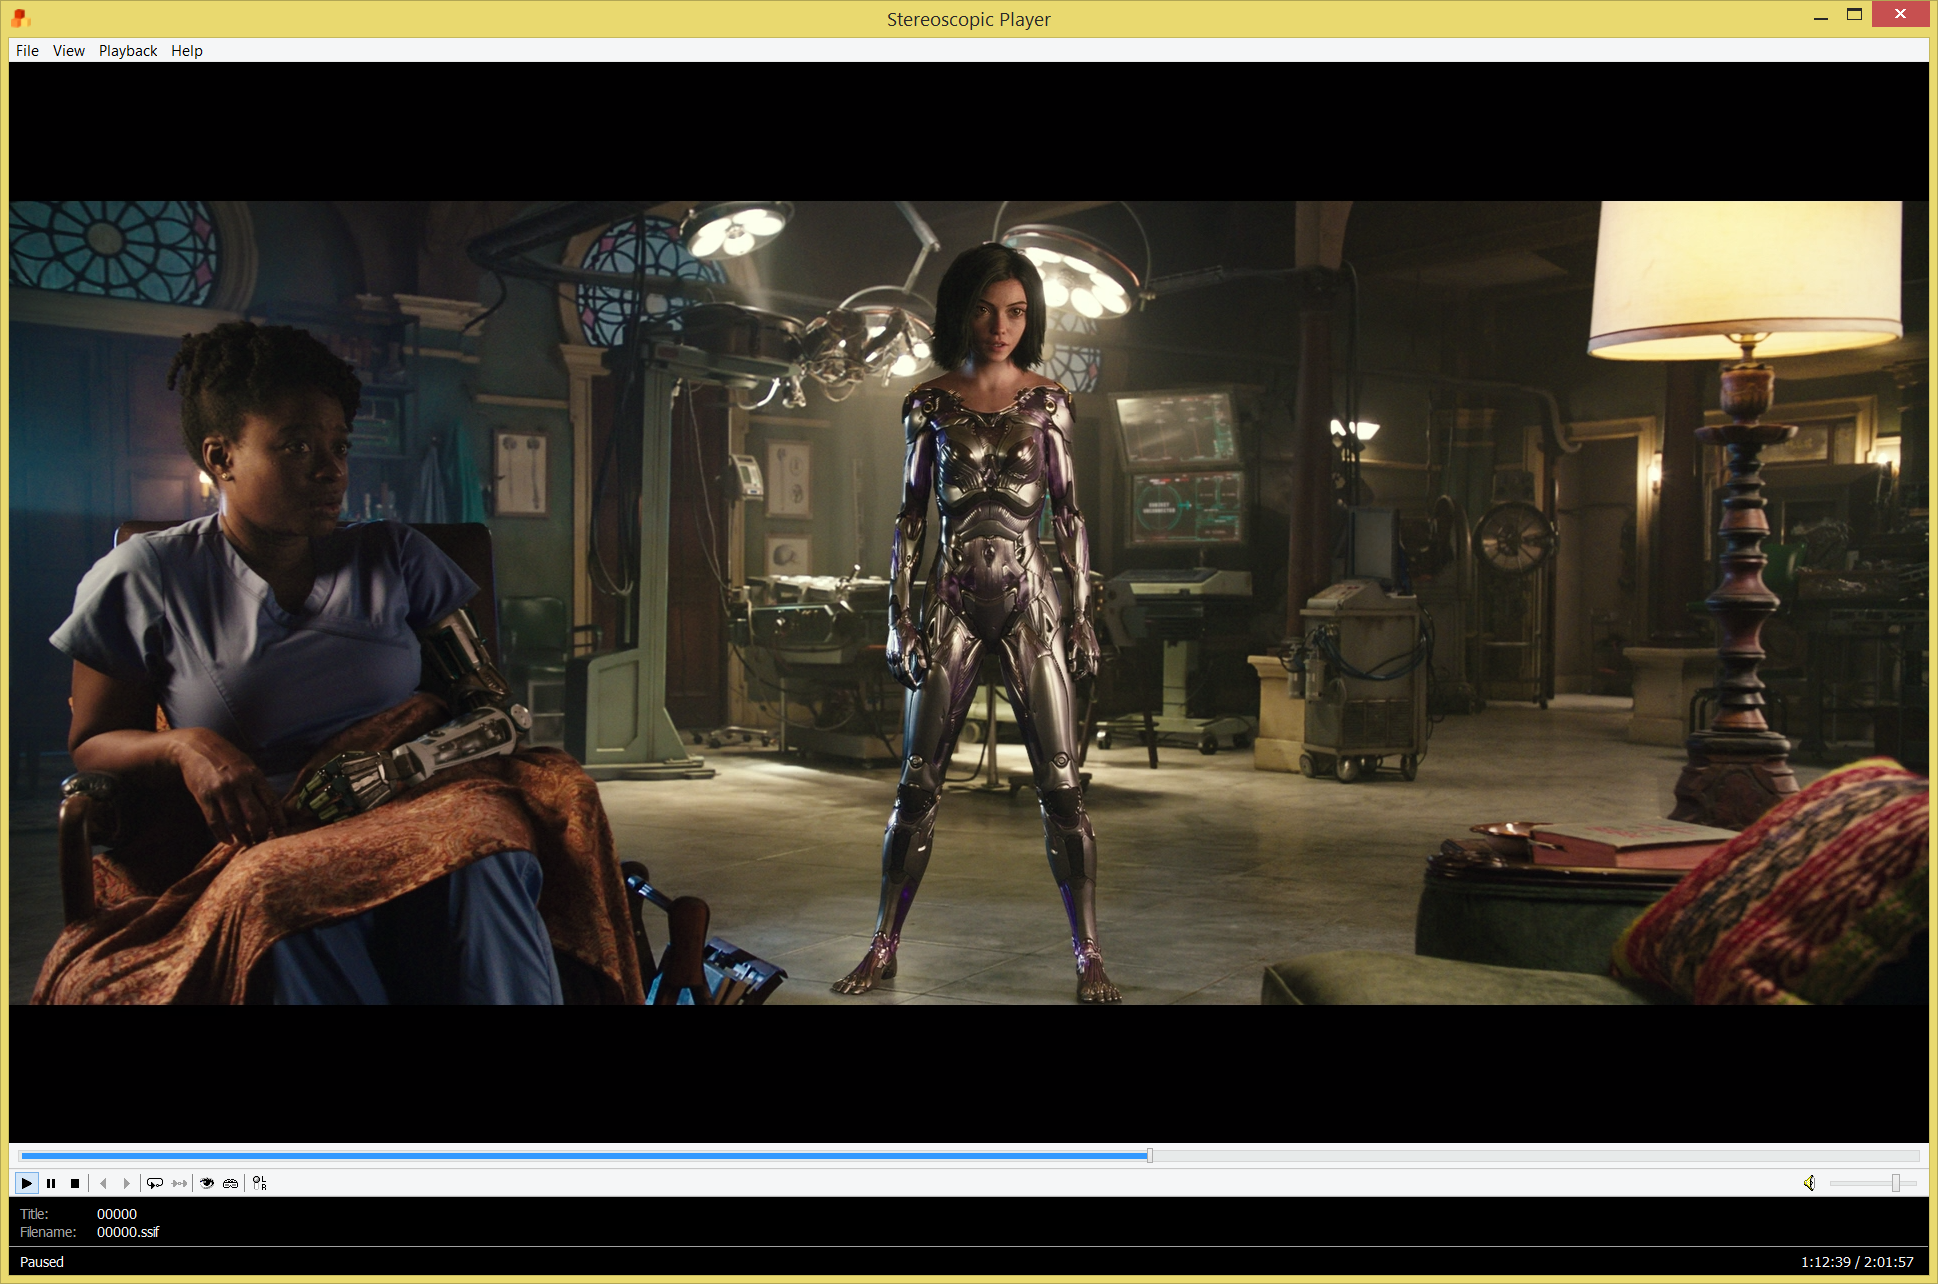The height and width of the screenshot is (1284, 1938).
Task: Click the next chapter right arrow icon
Action: (x=127, y=1183)
